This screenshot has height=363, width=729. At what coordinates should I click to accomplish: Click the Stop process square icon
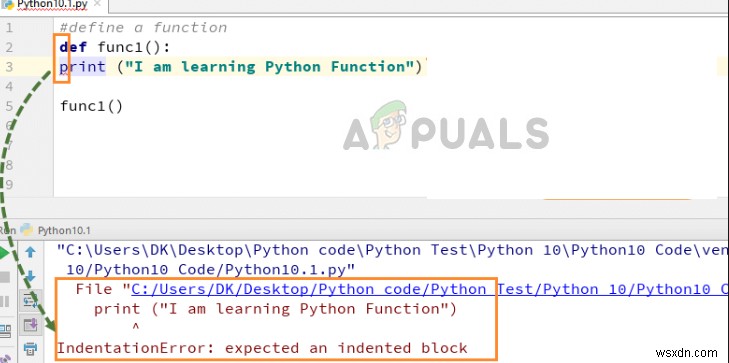4,277
